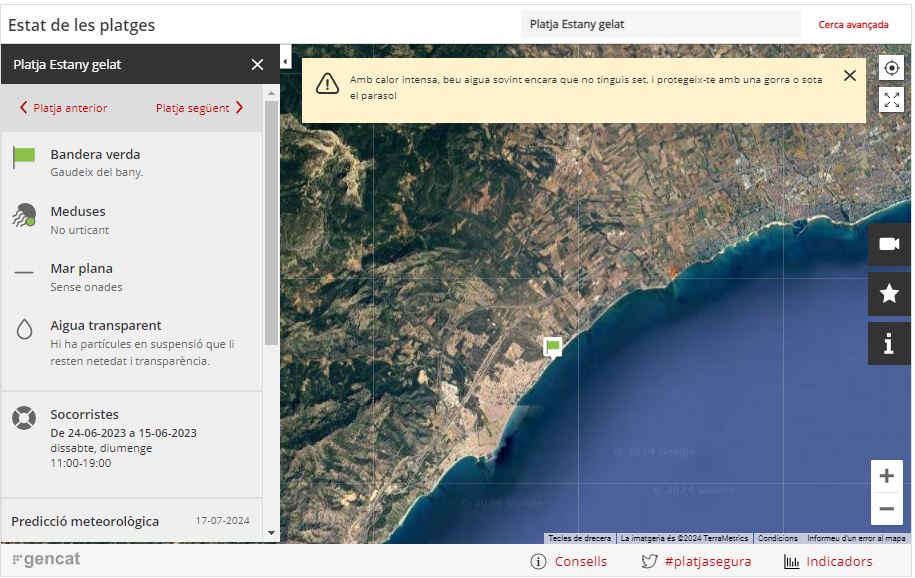This screenshot has height=578, width=915.
Task: Click Meduses heading text
Action: [78, 211]
